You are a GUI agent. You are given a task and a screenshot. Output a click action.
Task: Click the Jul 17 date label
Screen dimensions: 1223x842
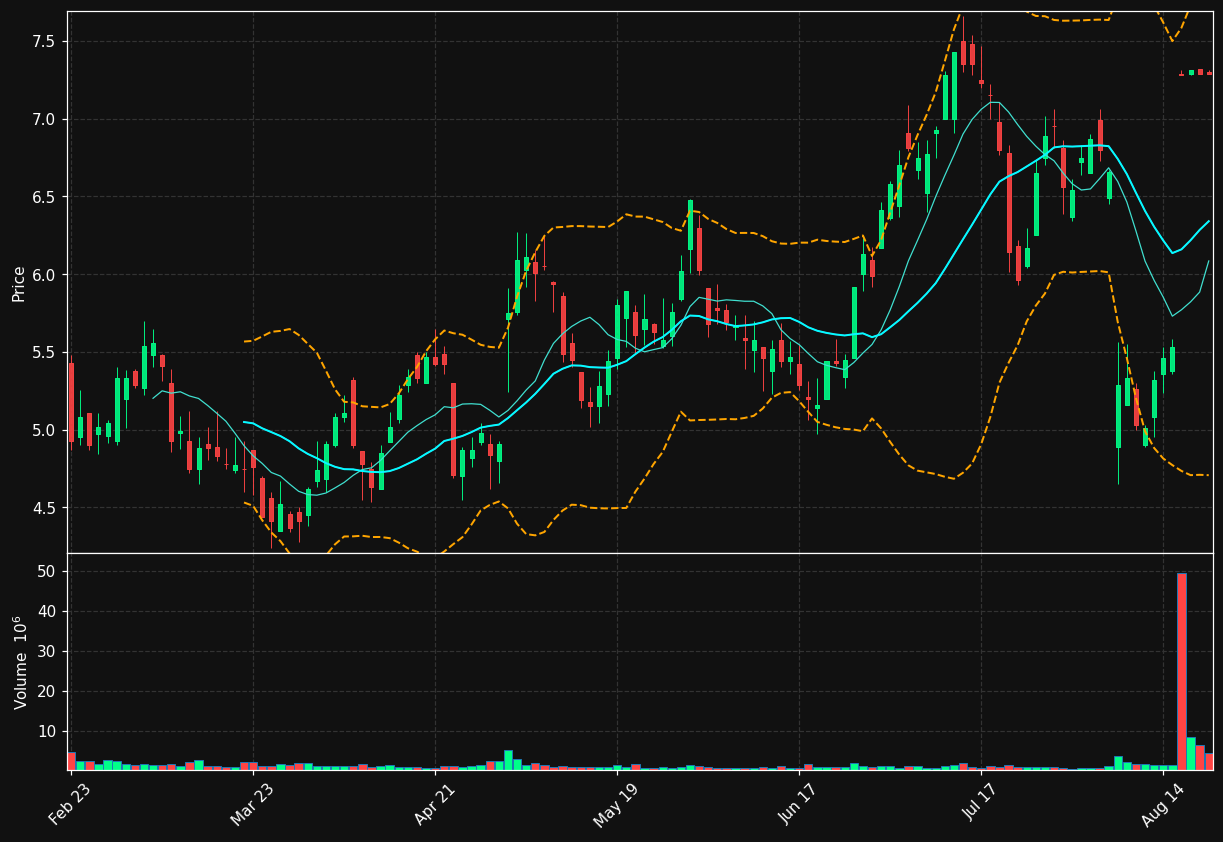tap(982, 803)
